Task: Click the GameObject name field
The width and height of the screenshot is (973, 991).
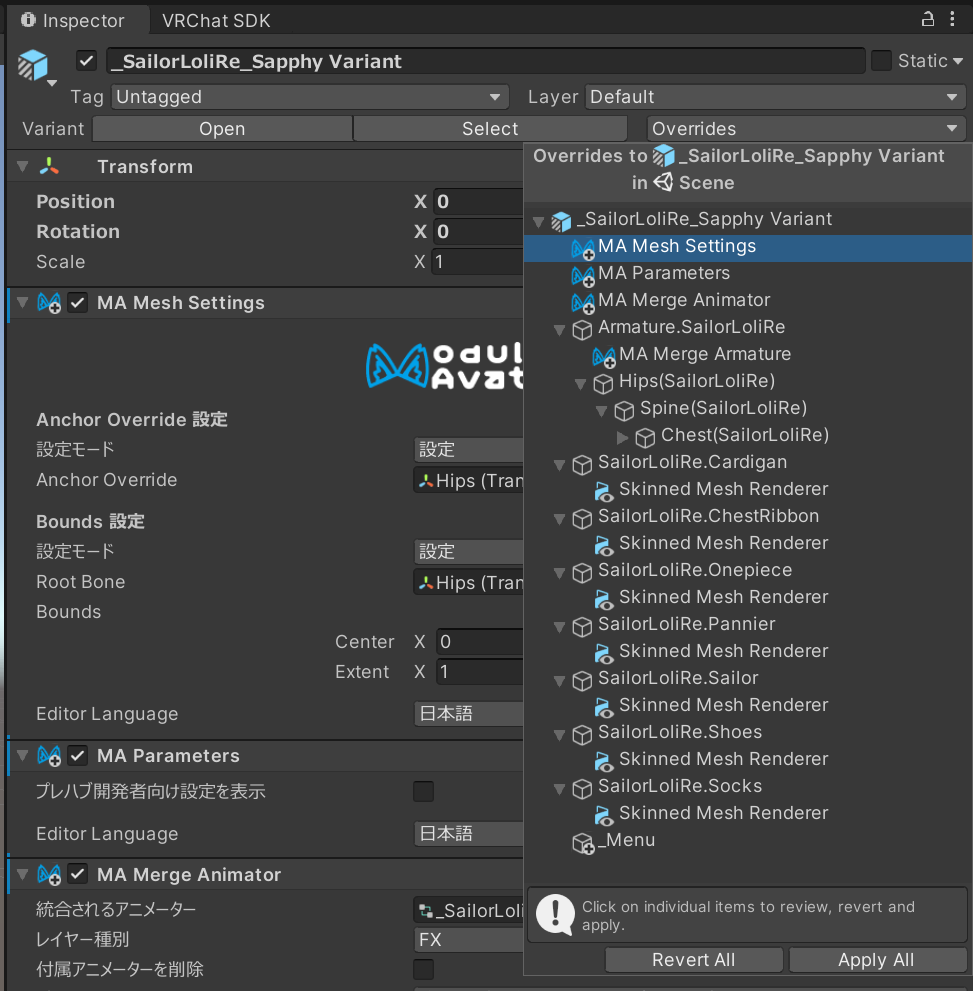Action: coord(485,61)
